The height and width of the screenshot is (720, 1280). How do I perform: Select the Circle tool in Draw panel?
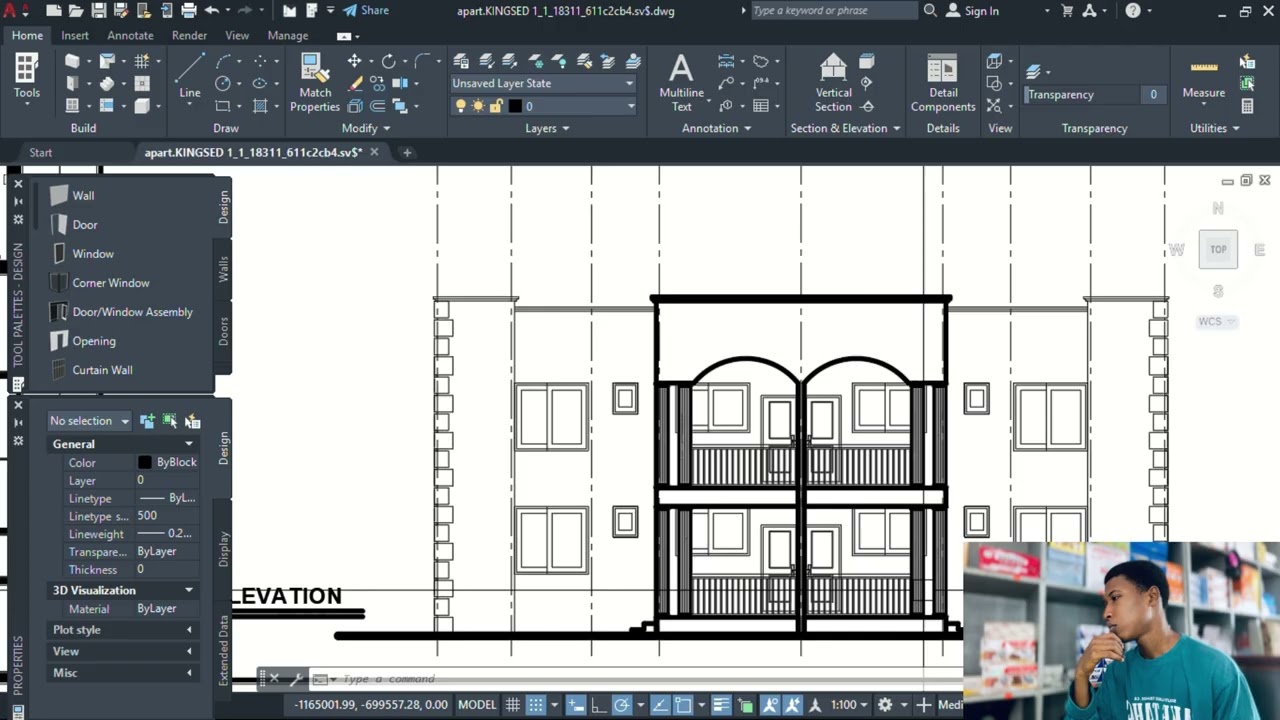point(223,84)
